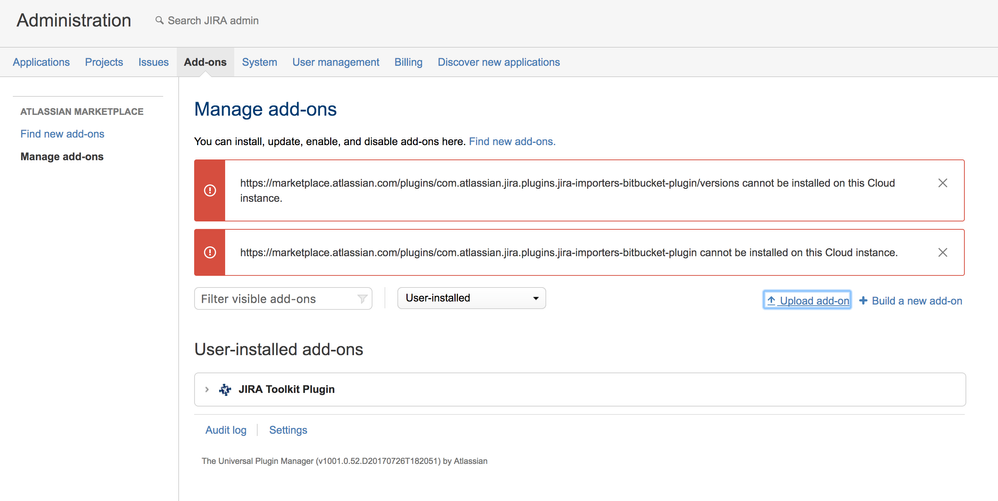
Task: Click Build a new add-on
Action: pyautogui.click(x=911, y=300)
